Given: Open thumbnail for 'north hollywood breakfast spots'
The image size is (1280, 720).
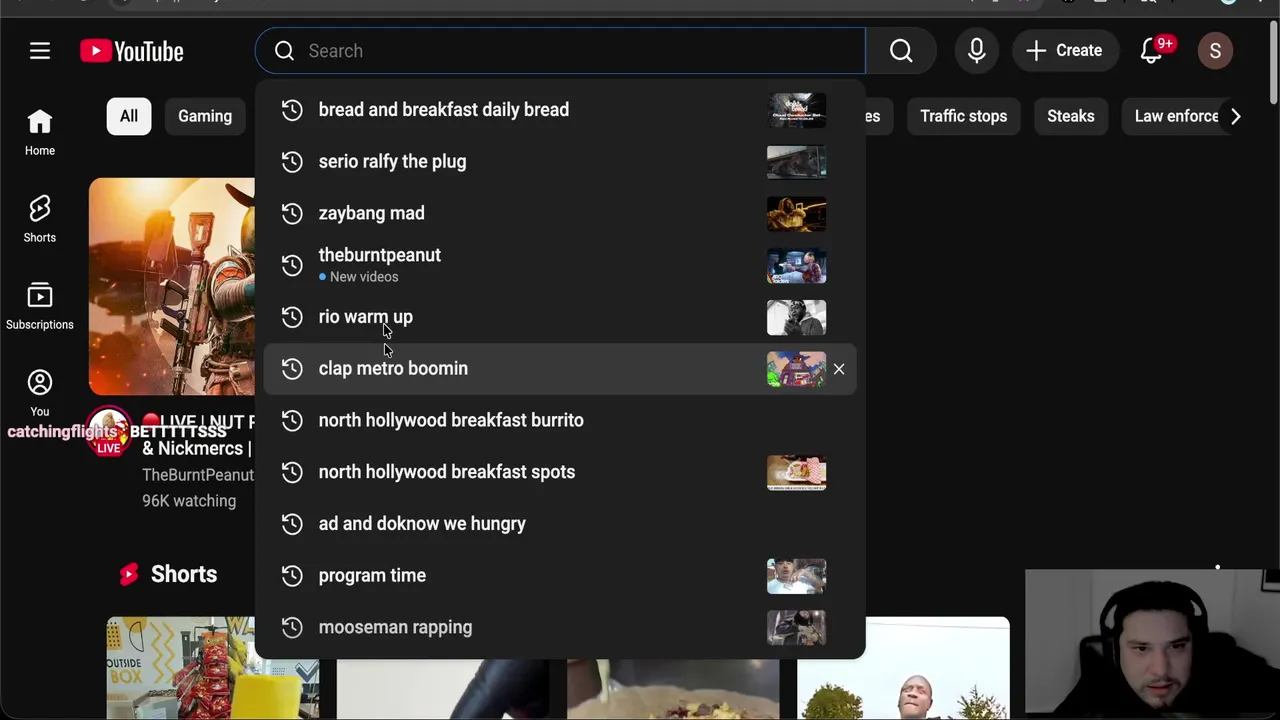Looking at the screenshot, I should [797, 473].
